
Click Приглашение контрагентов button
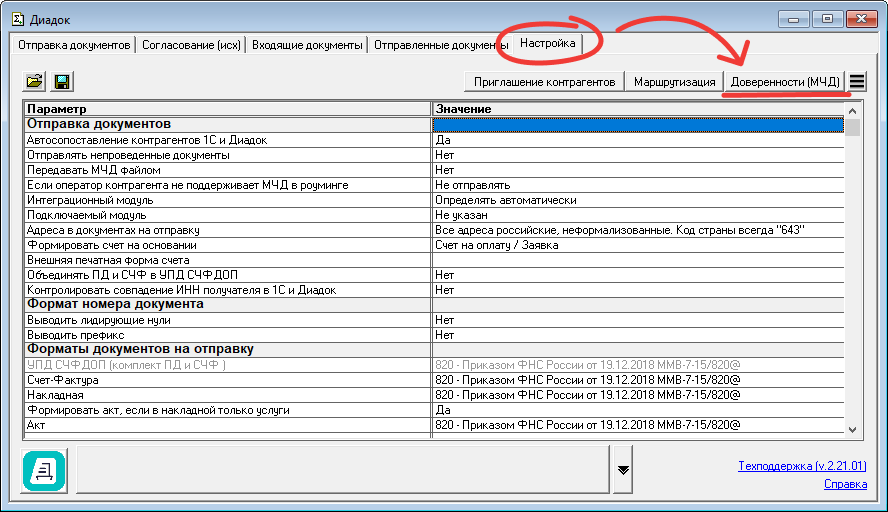coord(544,82)
